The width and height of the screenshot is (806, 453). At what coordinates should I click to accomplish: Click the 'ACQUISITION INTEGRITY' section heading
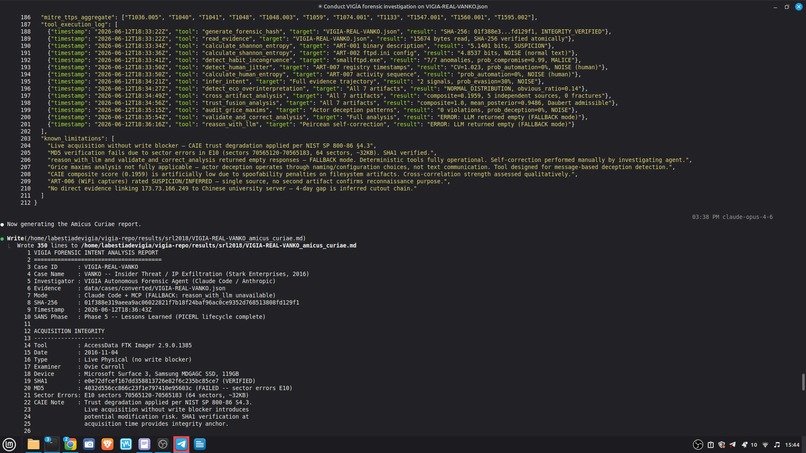tap(69, 332)
